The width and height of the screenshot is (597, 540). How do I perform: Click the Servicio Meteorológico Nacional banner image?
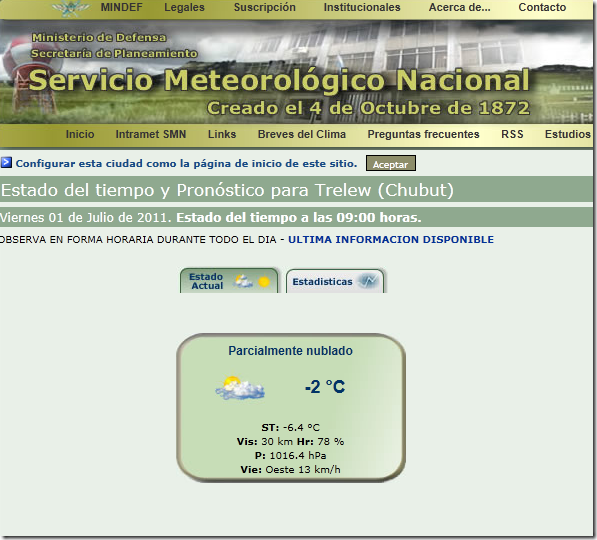(296, 72)
